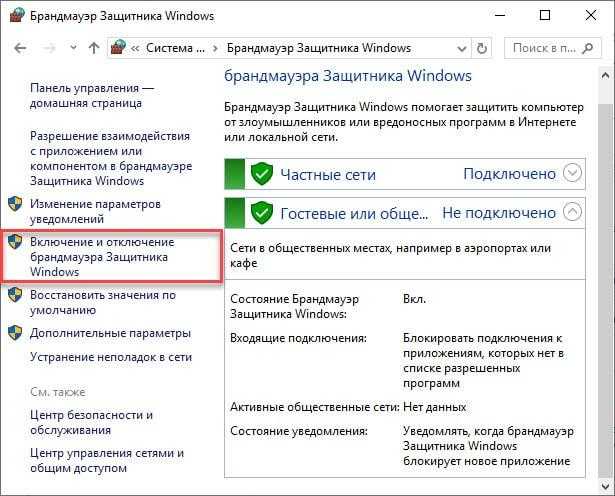This screenshot has height=496, width=615.
Task: Open 'Устранение неполадок в сети' link
Action: point(111,357)
